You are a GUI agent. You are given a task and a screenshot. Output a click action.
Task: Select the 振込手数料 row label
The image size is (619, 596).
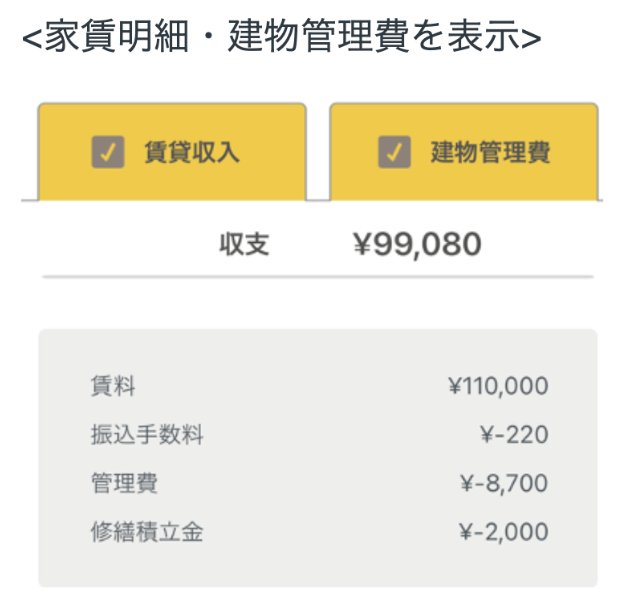click(x=146, y=435)
